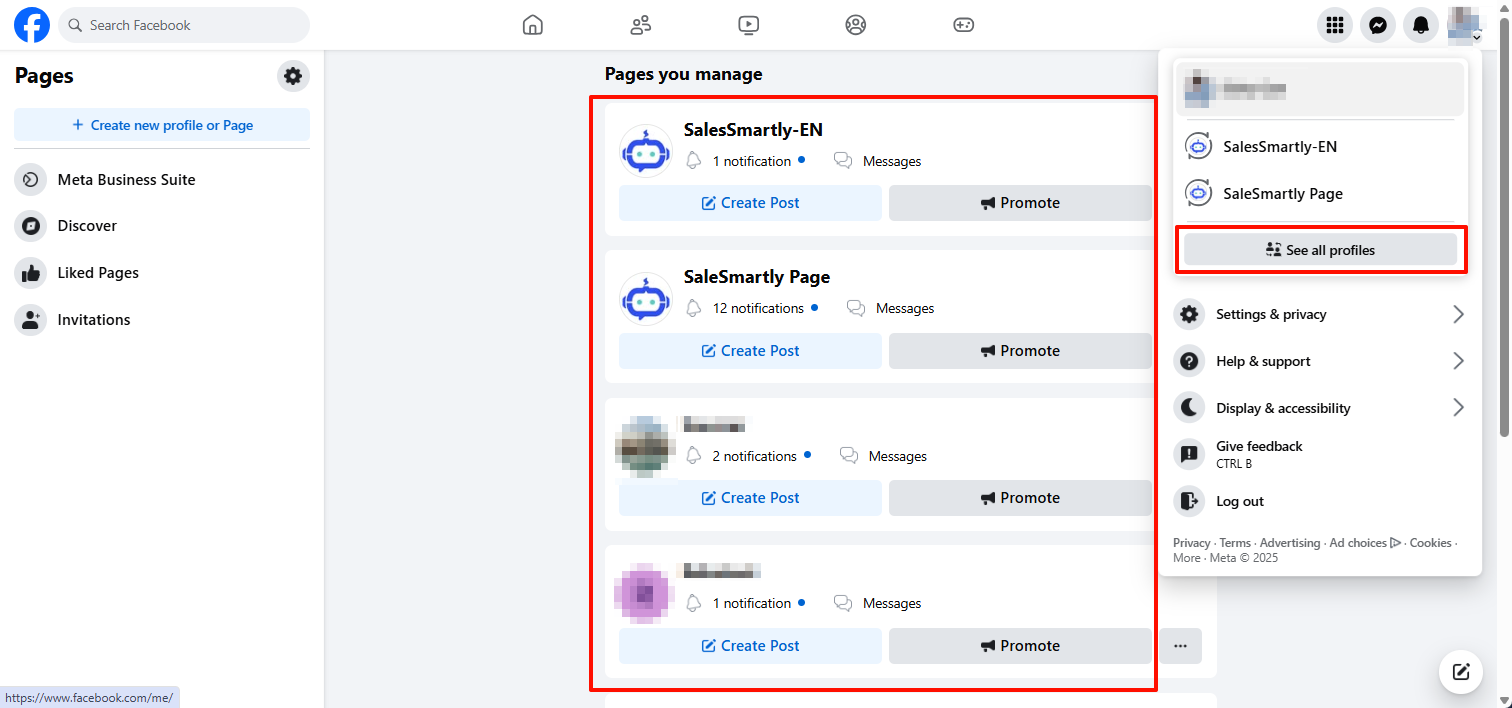Open the Home feed icon
The image size is (1512, 708).
coord(533,25)
